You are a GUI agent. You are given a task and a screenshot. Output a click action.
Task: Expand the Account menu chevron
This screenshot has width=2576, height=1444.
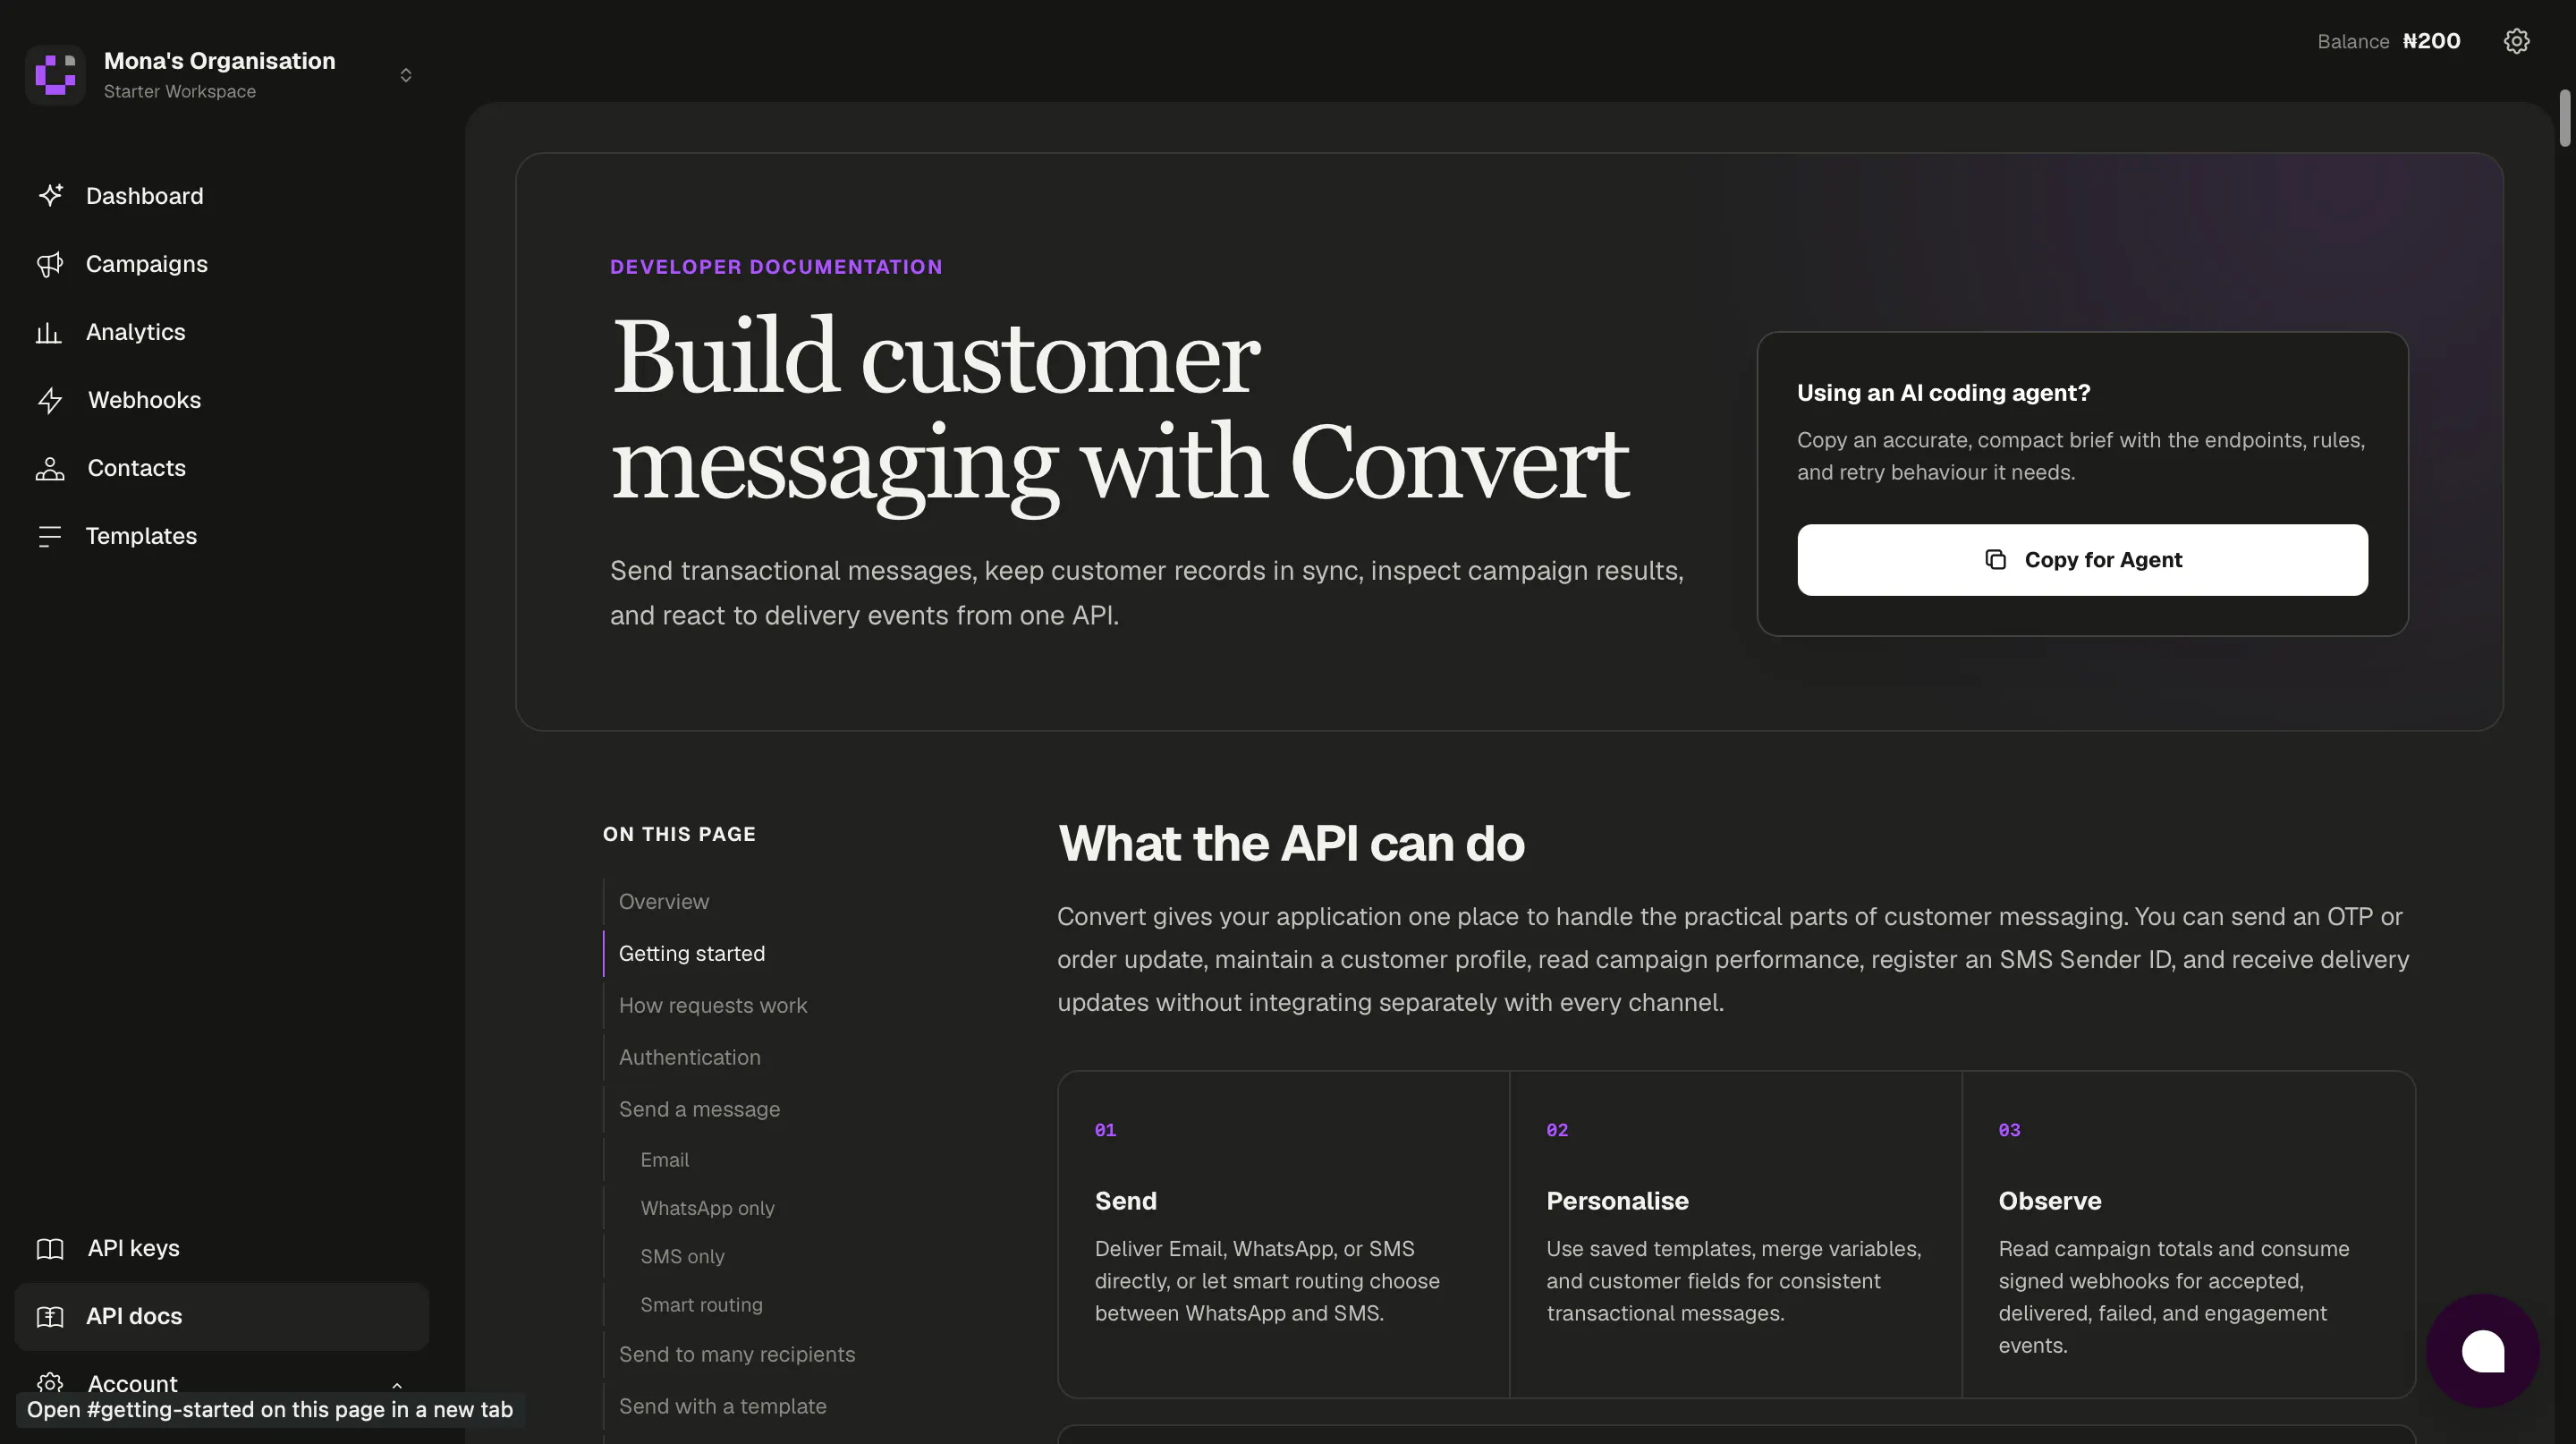(x=397, y=1385)
